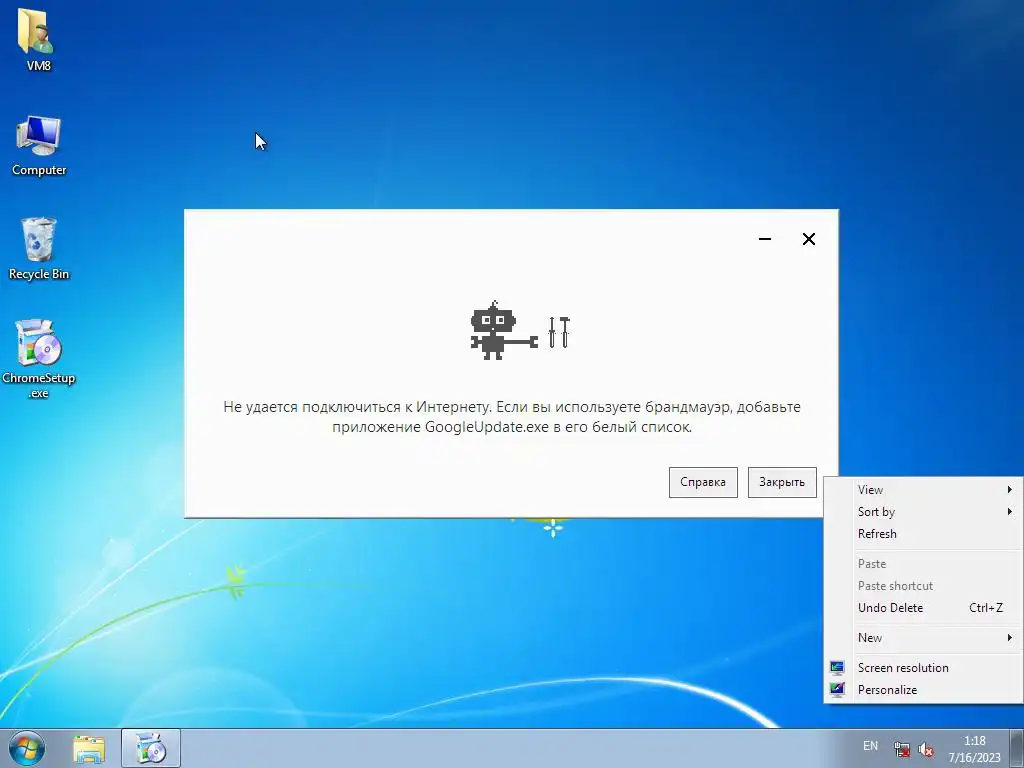Click the Personalize menu icon
This screenshot has width=1024, height=768.
pyautogui.click(x=837, y=690)
